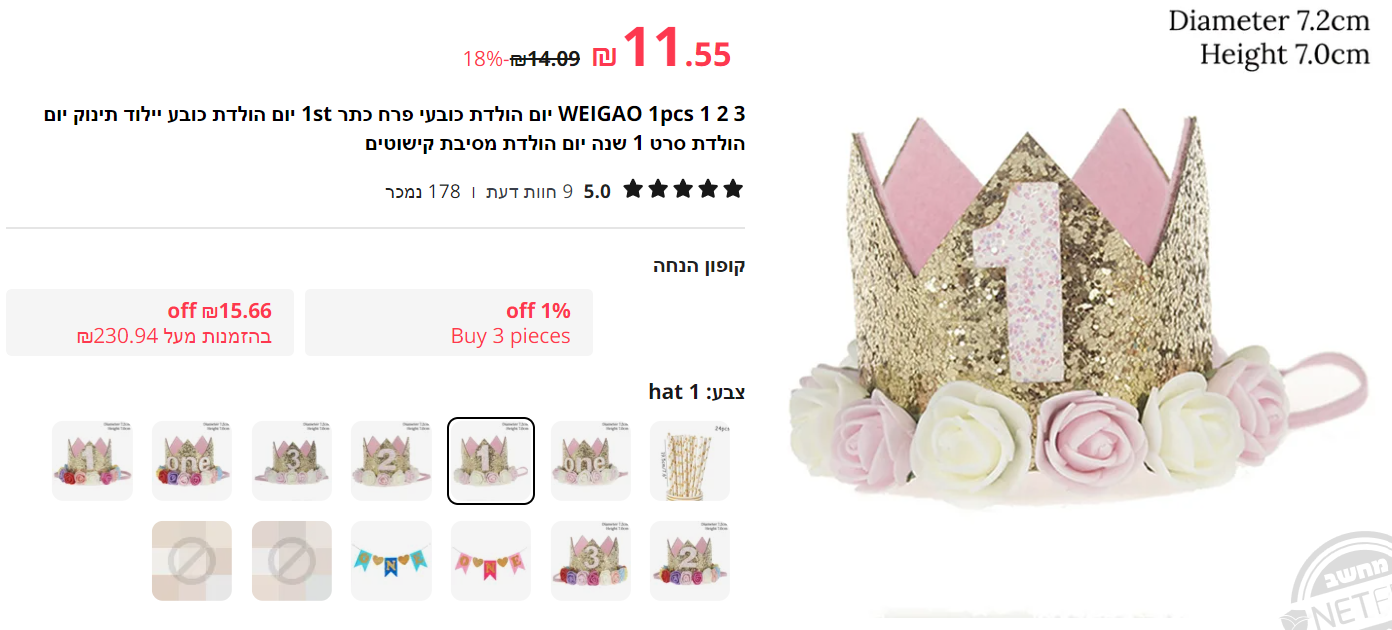This screenshot has height=630, width=1392.
Task: Click the 178 sold count text
Action: point(423,191)
